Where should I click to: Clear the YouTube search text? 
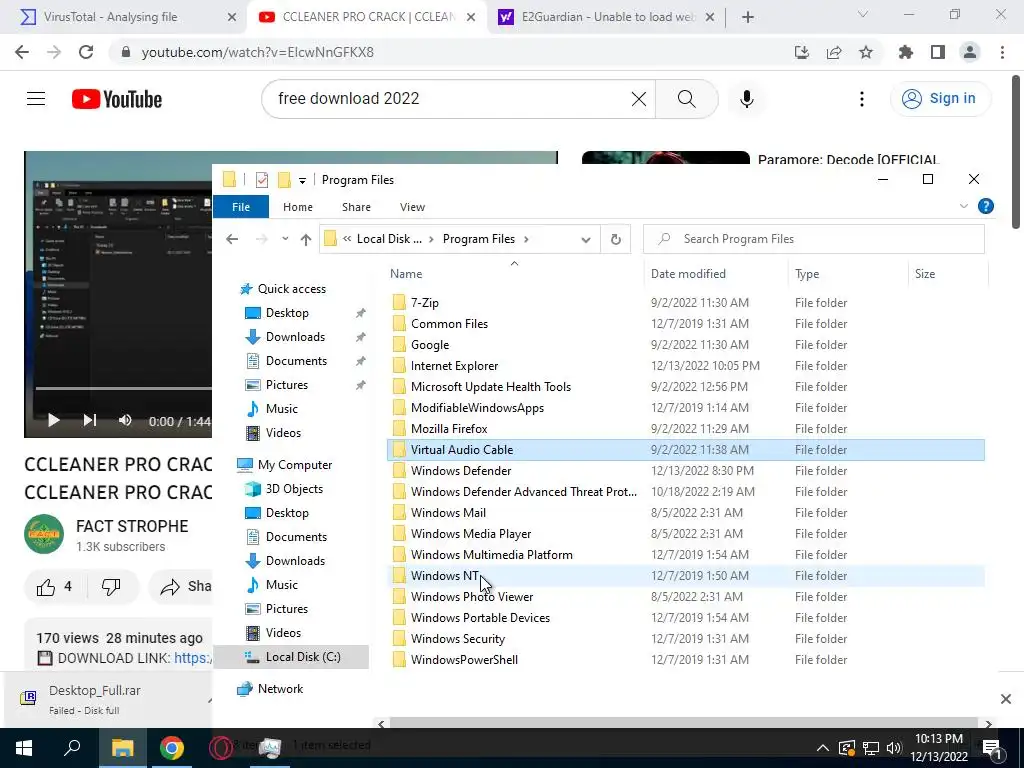[x=639, y=99]
